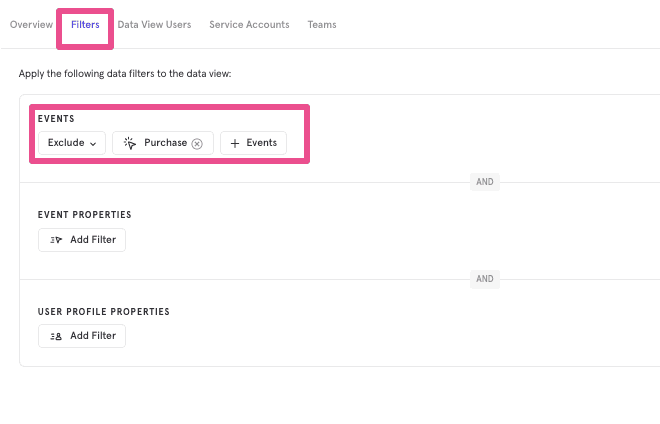Click the User Profile filter person icon

[x=56, y=336]
